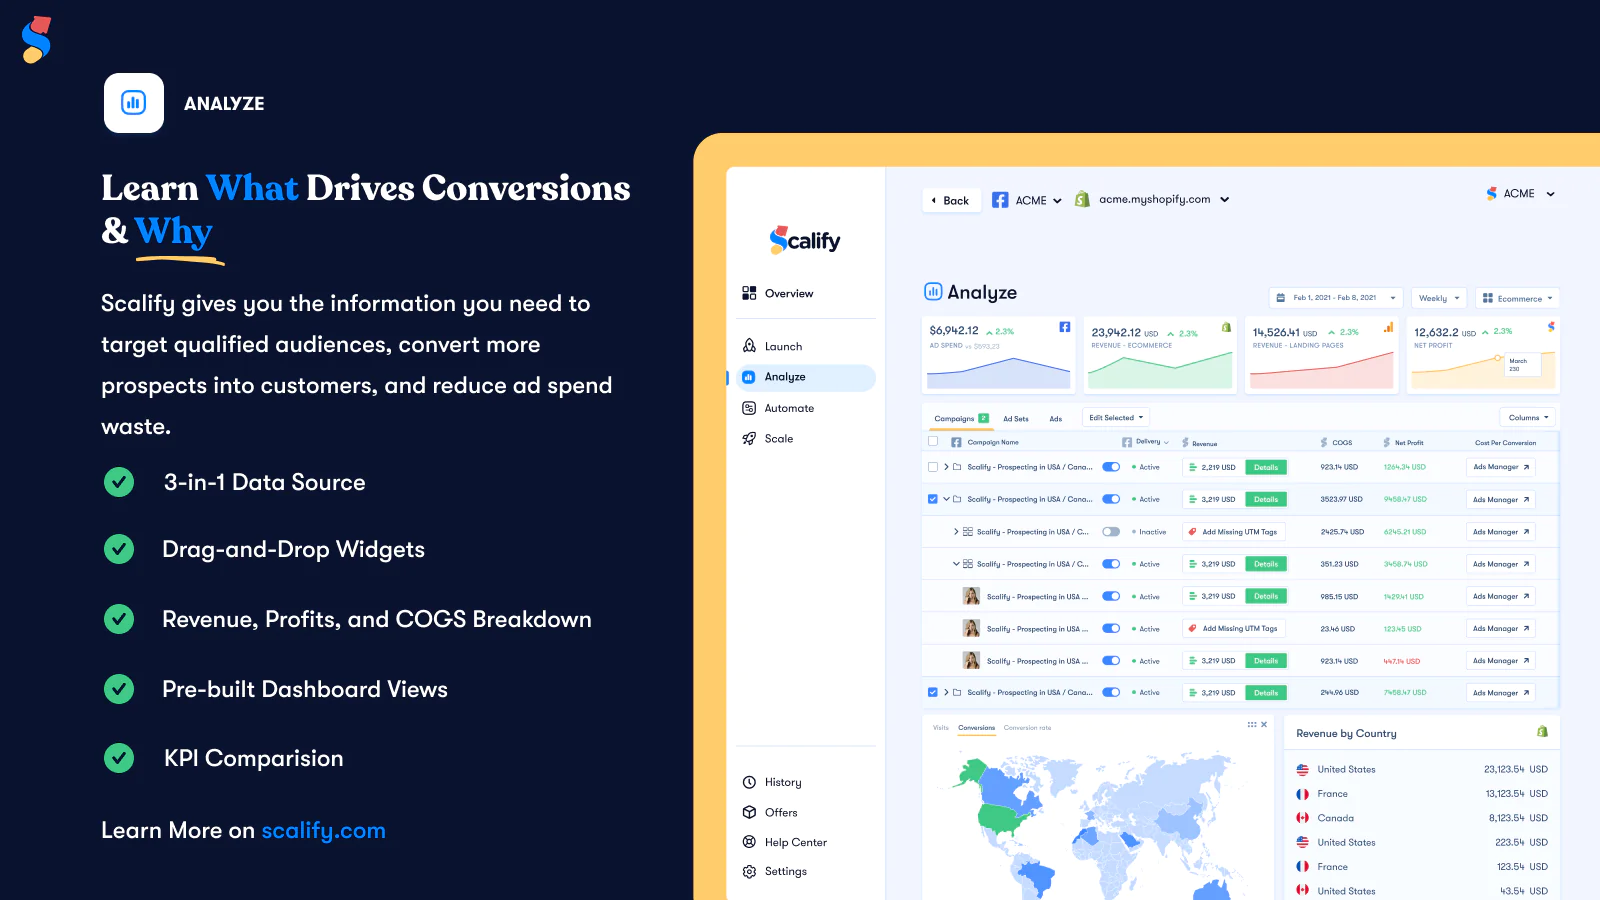Expand the campaign with net profit 1264.34 USD
The width and height of the screenshot is (1600, 900).
click(946, 467)
